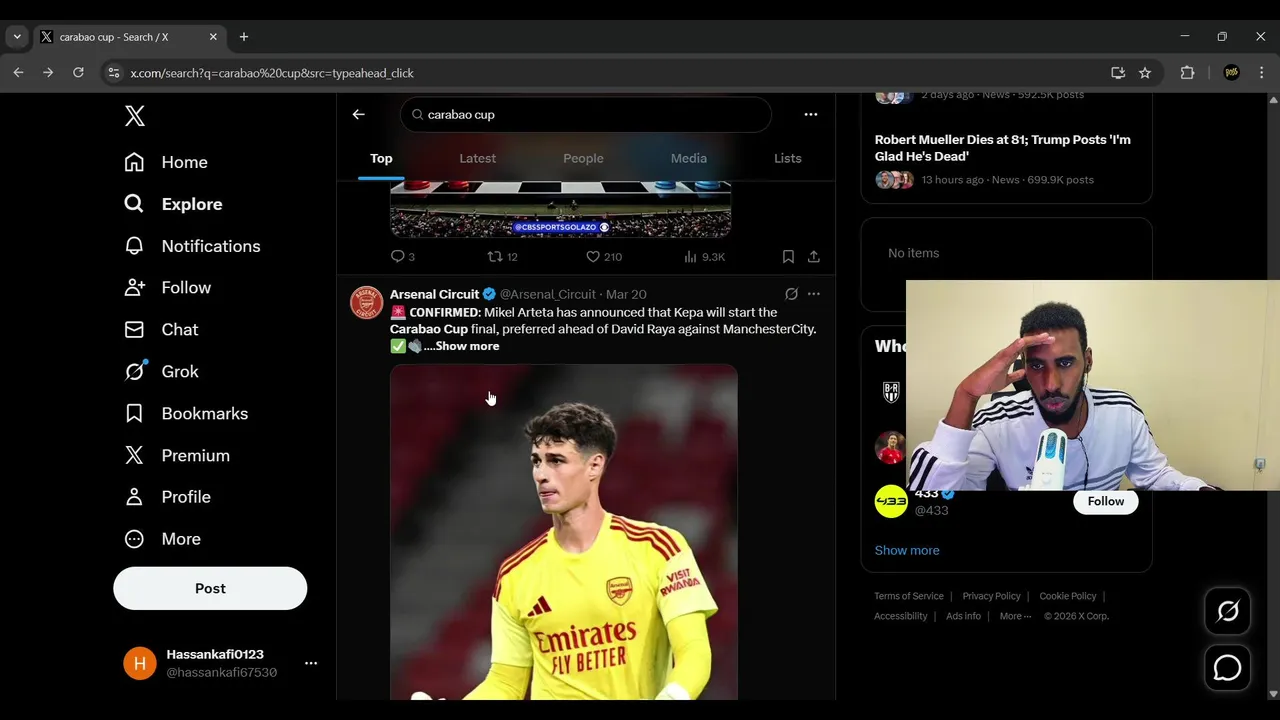
Task: Switch to the Media tab
Action: [x=689, y=158]
